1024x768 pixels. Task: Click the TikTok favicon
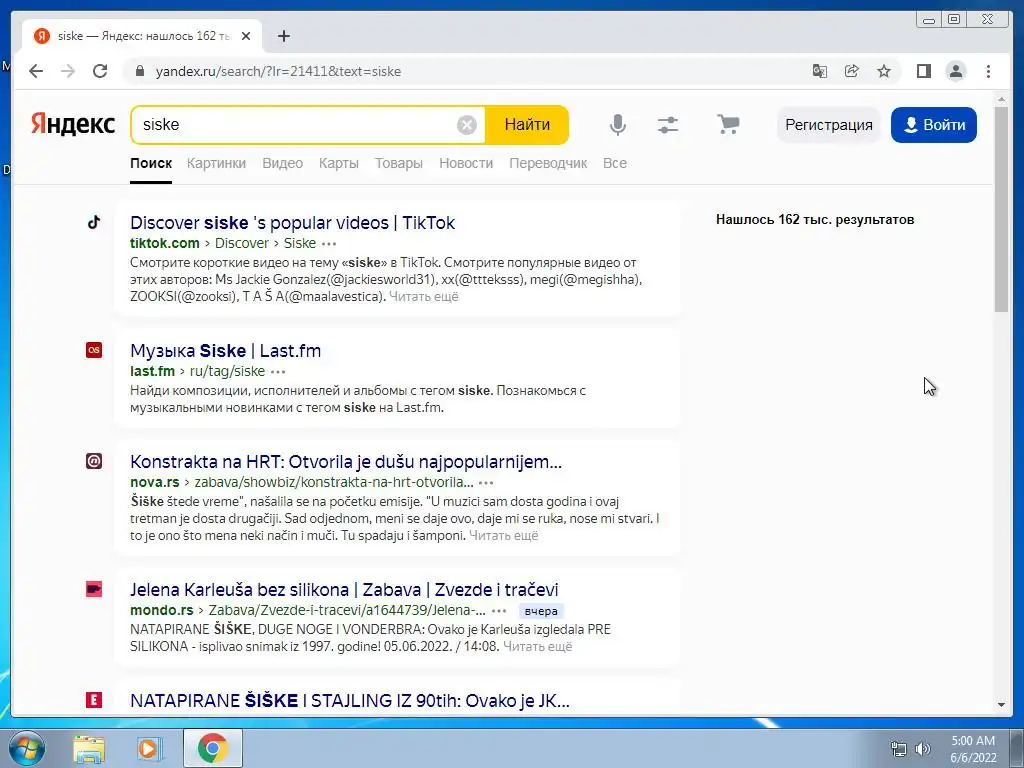pyautogui.click(x=94, y=222)
